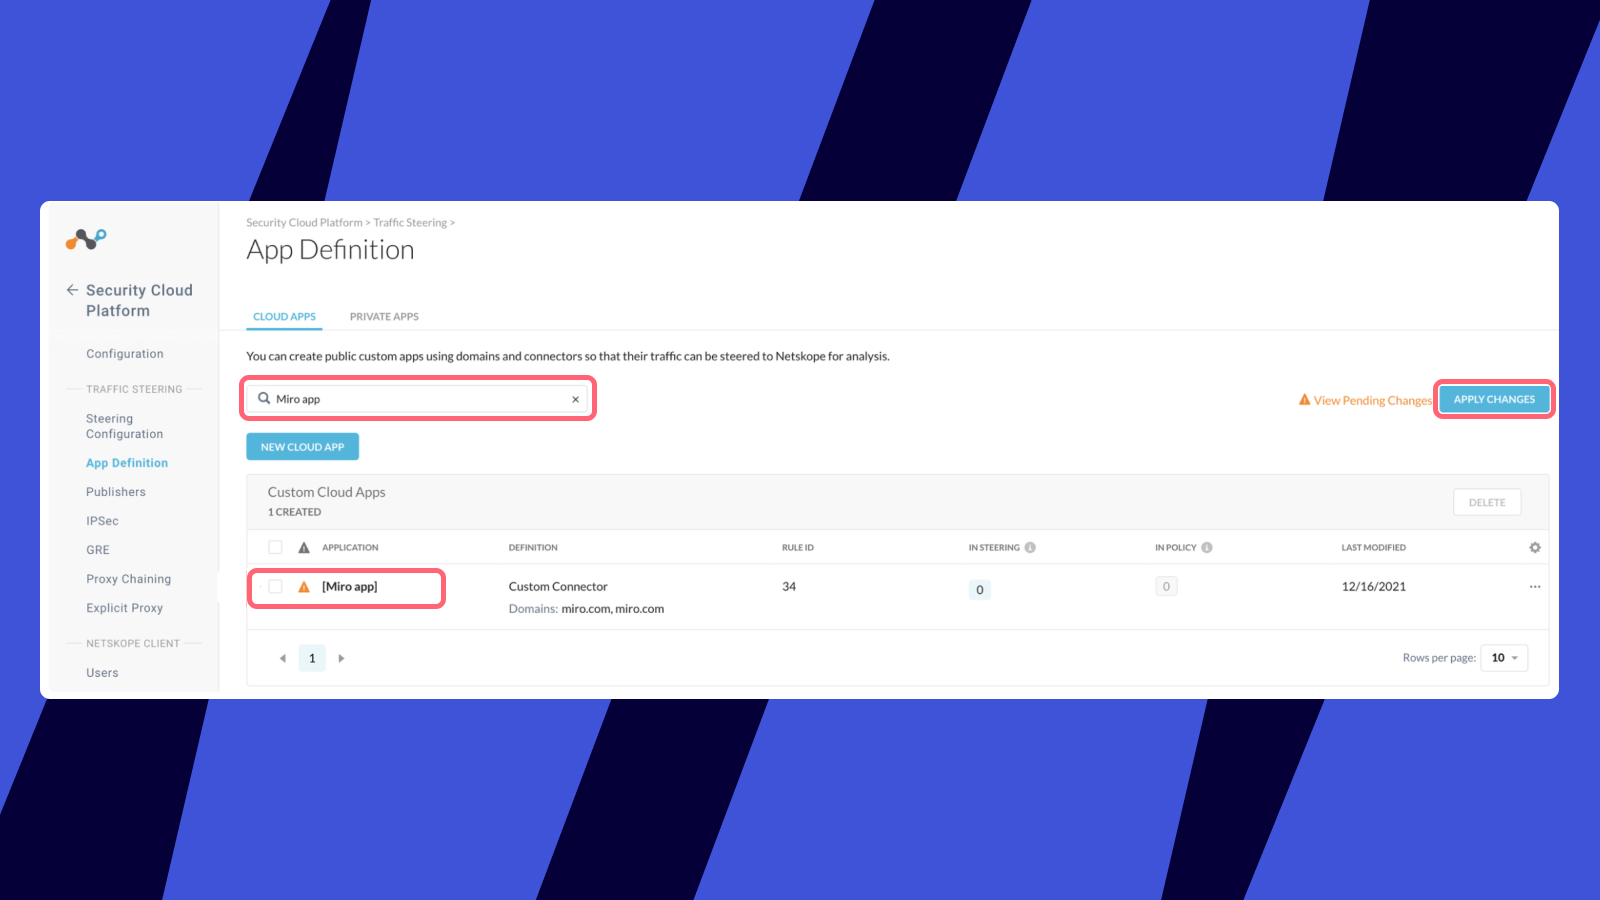Click the X to clear the search field

pos(575,398)
